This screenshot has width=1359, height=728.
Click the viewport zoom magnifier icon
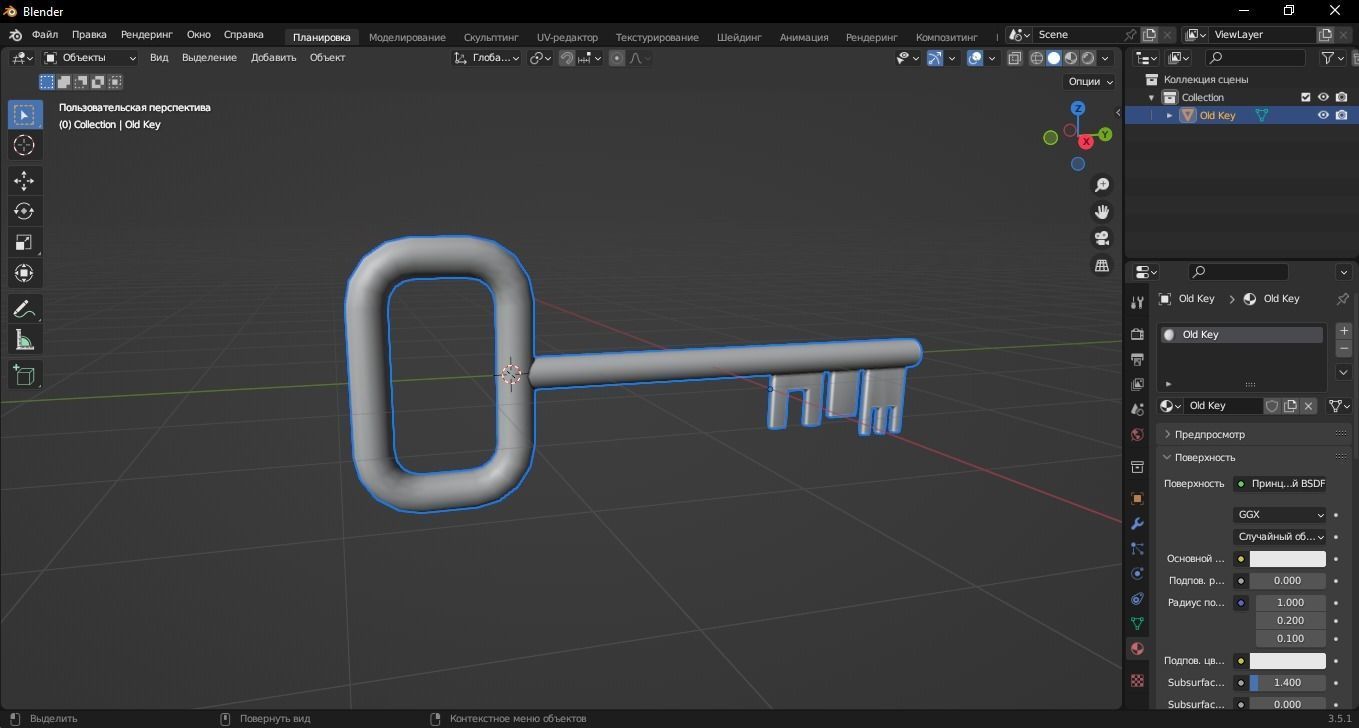pos(1102,185)
